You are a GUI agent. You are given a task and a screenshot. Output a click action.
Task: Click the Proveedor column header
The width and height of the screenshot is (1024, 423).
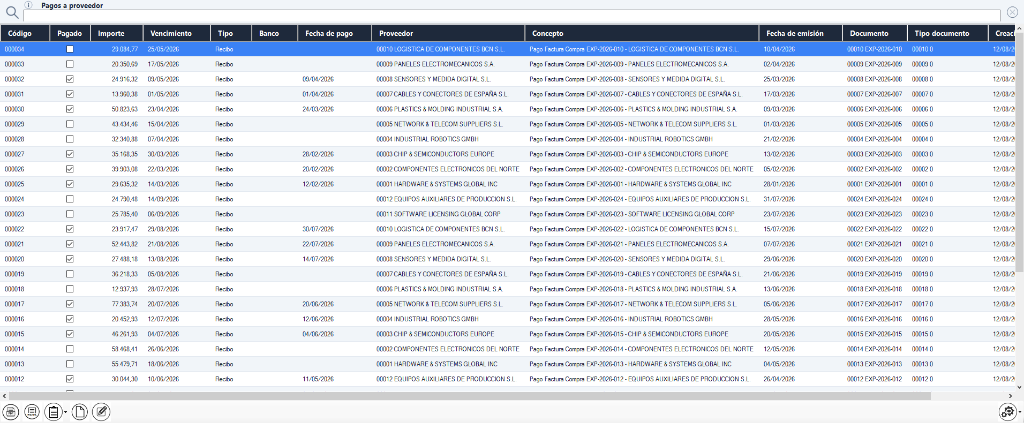pyautogui.click(x=449, y=33)
